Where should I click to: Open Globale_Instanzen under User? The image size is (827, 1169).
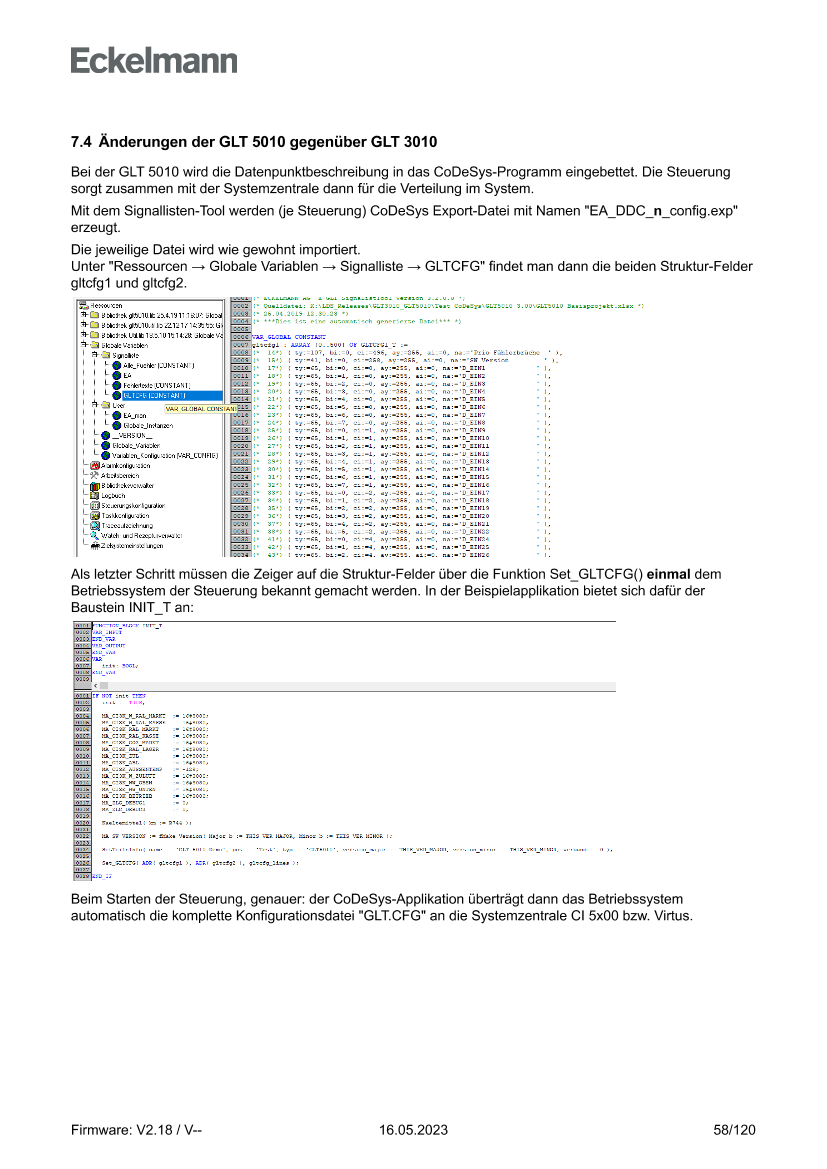click(149, 425)
